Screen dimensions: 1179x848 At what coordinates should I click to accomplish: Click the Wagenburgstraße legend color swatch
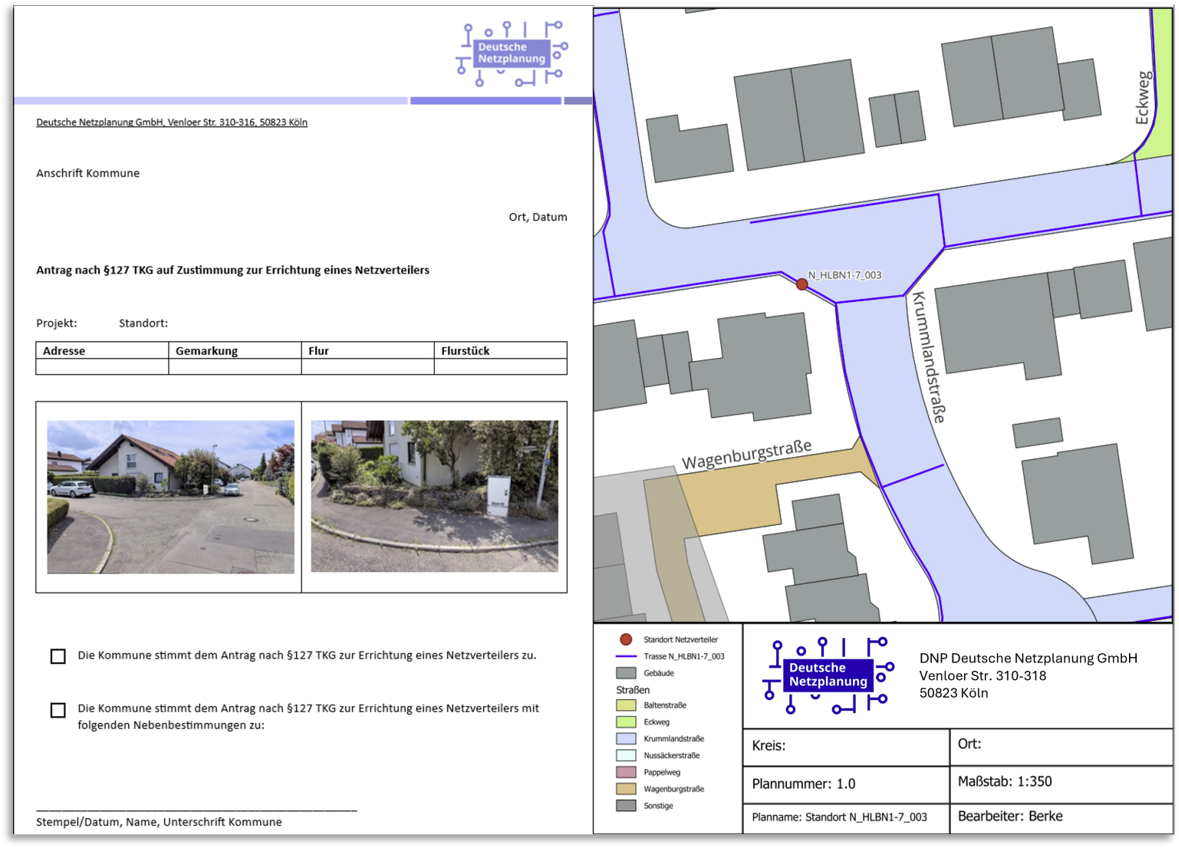(x=626, y=789)
